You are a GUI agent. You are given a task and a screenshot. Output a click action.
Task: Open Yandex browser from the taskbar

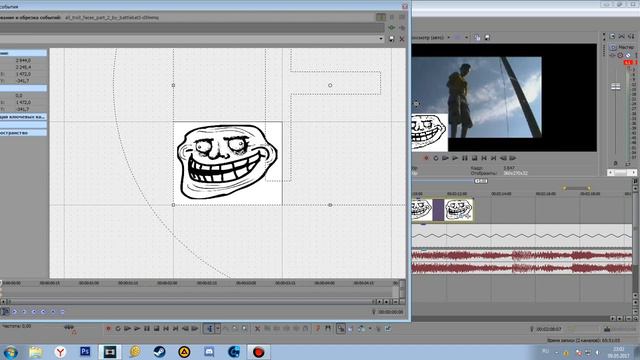[x=60, y=351]
